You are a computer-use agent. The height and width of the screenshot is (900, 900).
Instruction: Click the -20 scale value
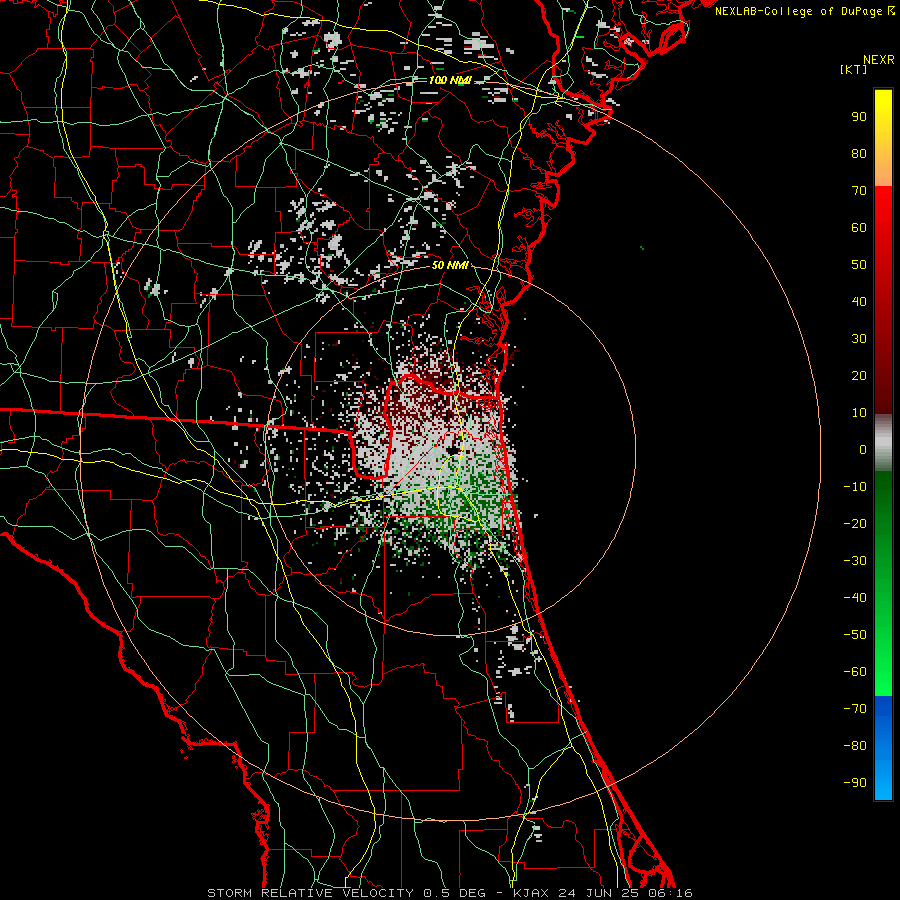click(855, 524)
